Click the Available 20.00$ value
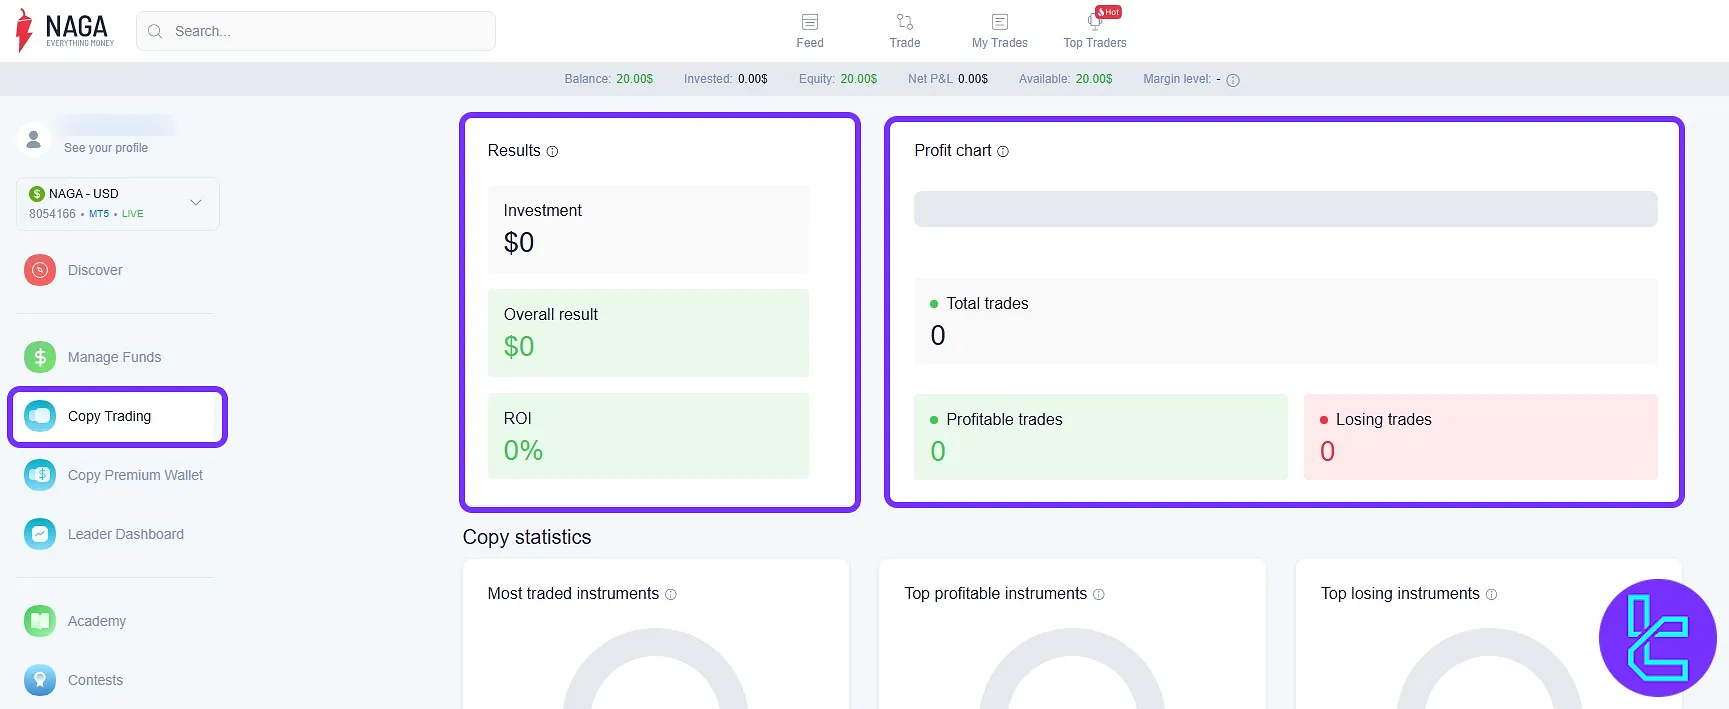 pos(1094,79)
